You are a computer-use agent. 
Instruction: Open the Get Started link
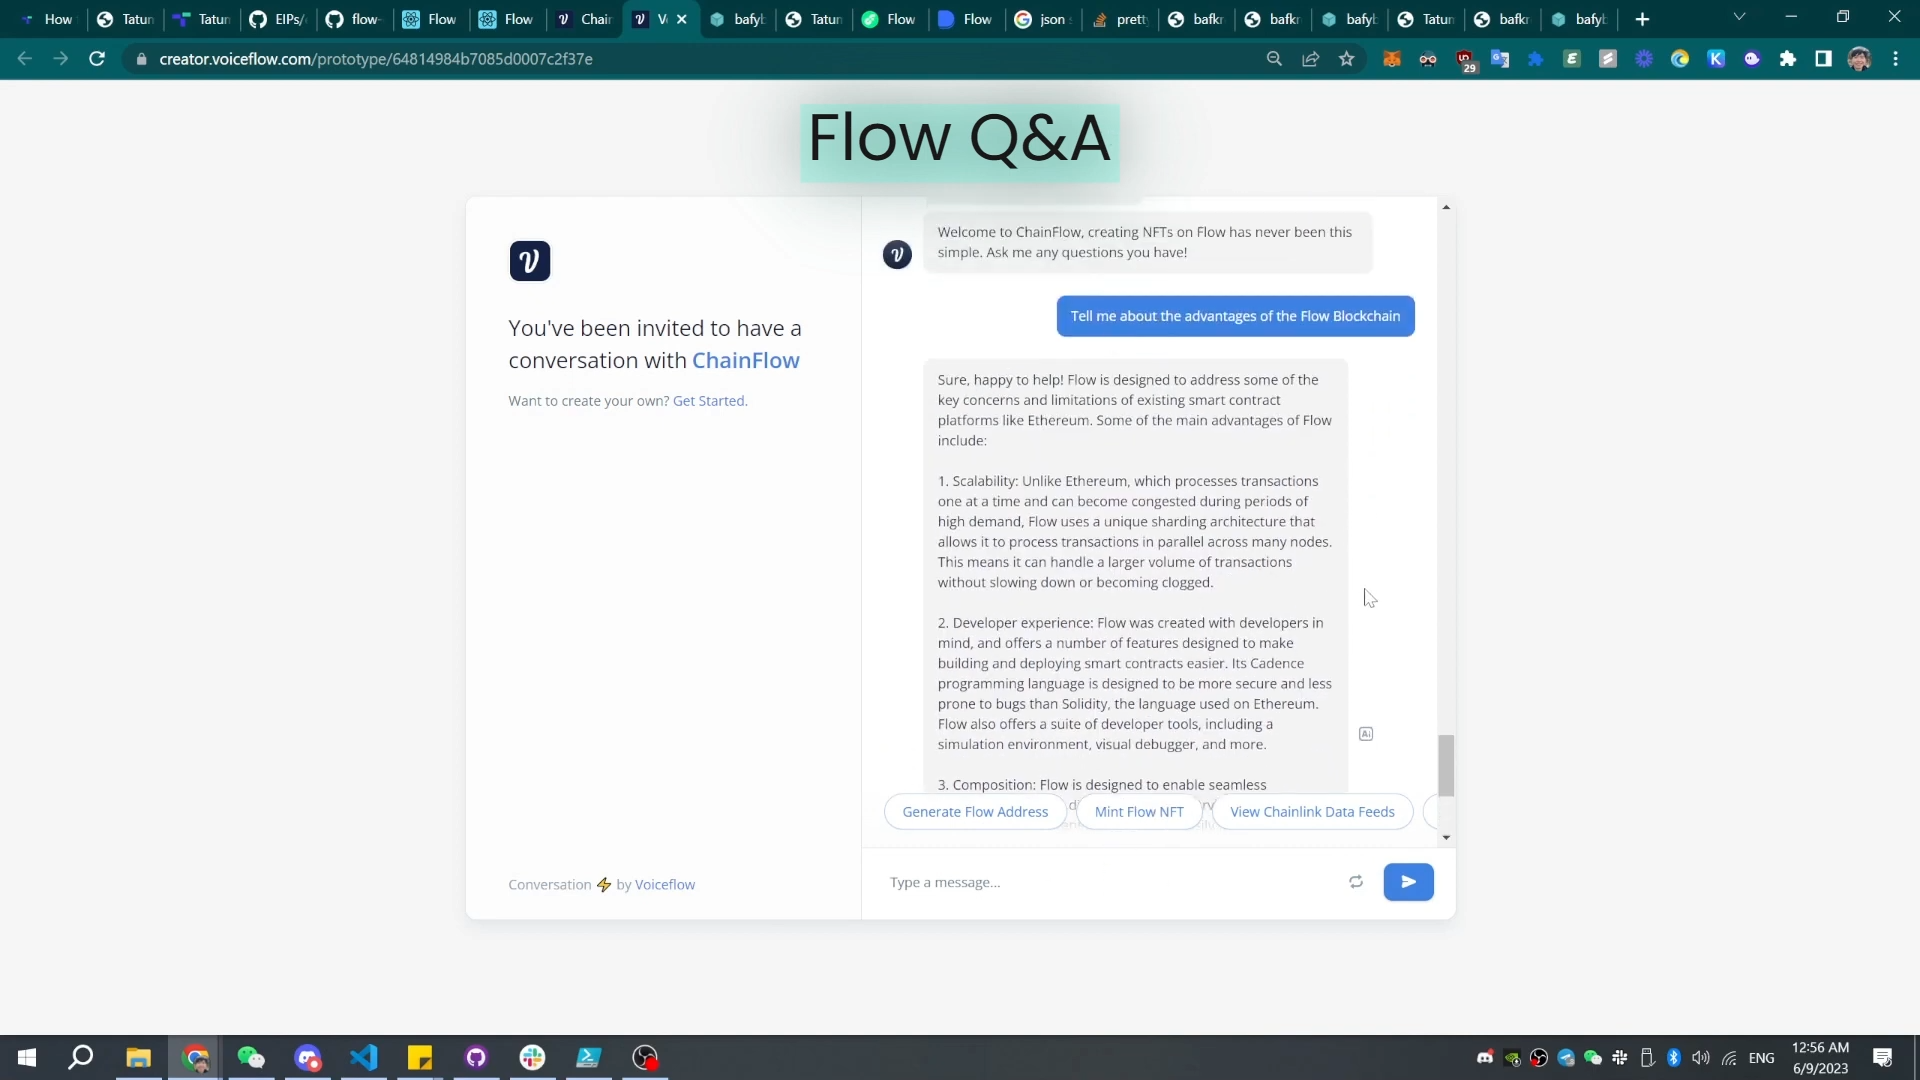tap(708, 401)
